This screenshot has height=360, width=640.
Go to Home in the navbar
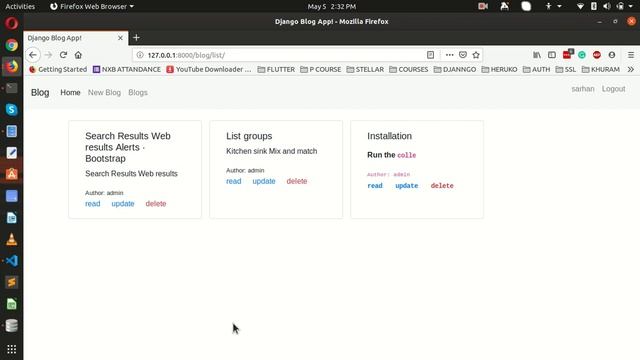click(x=70, y=93)
